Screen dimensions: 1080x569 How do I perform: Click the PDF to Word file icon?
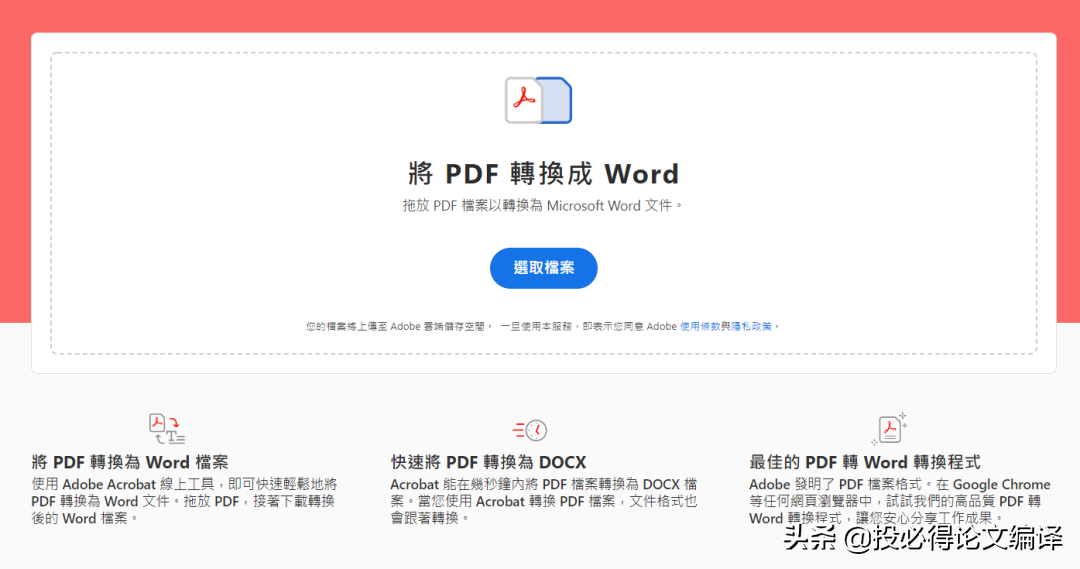coord(539,101)
